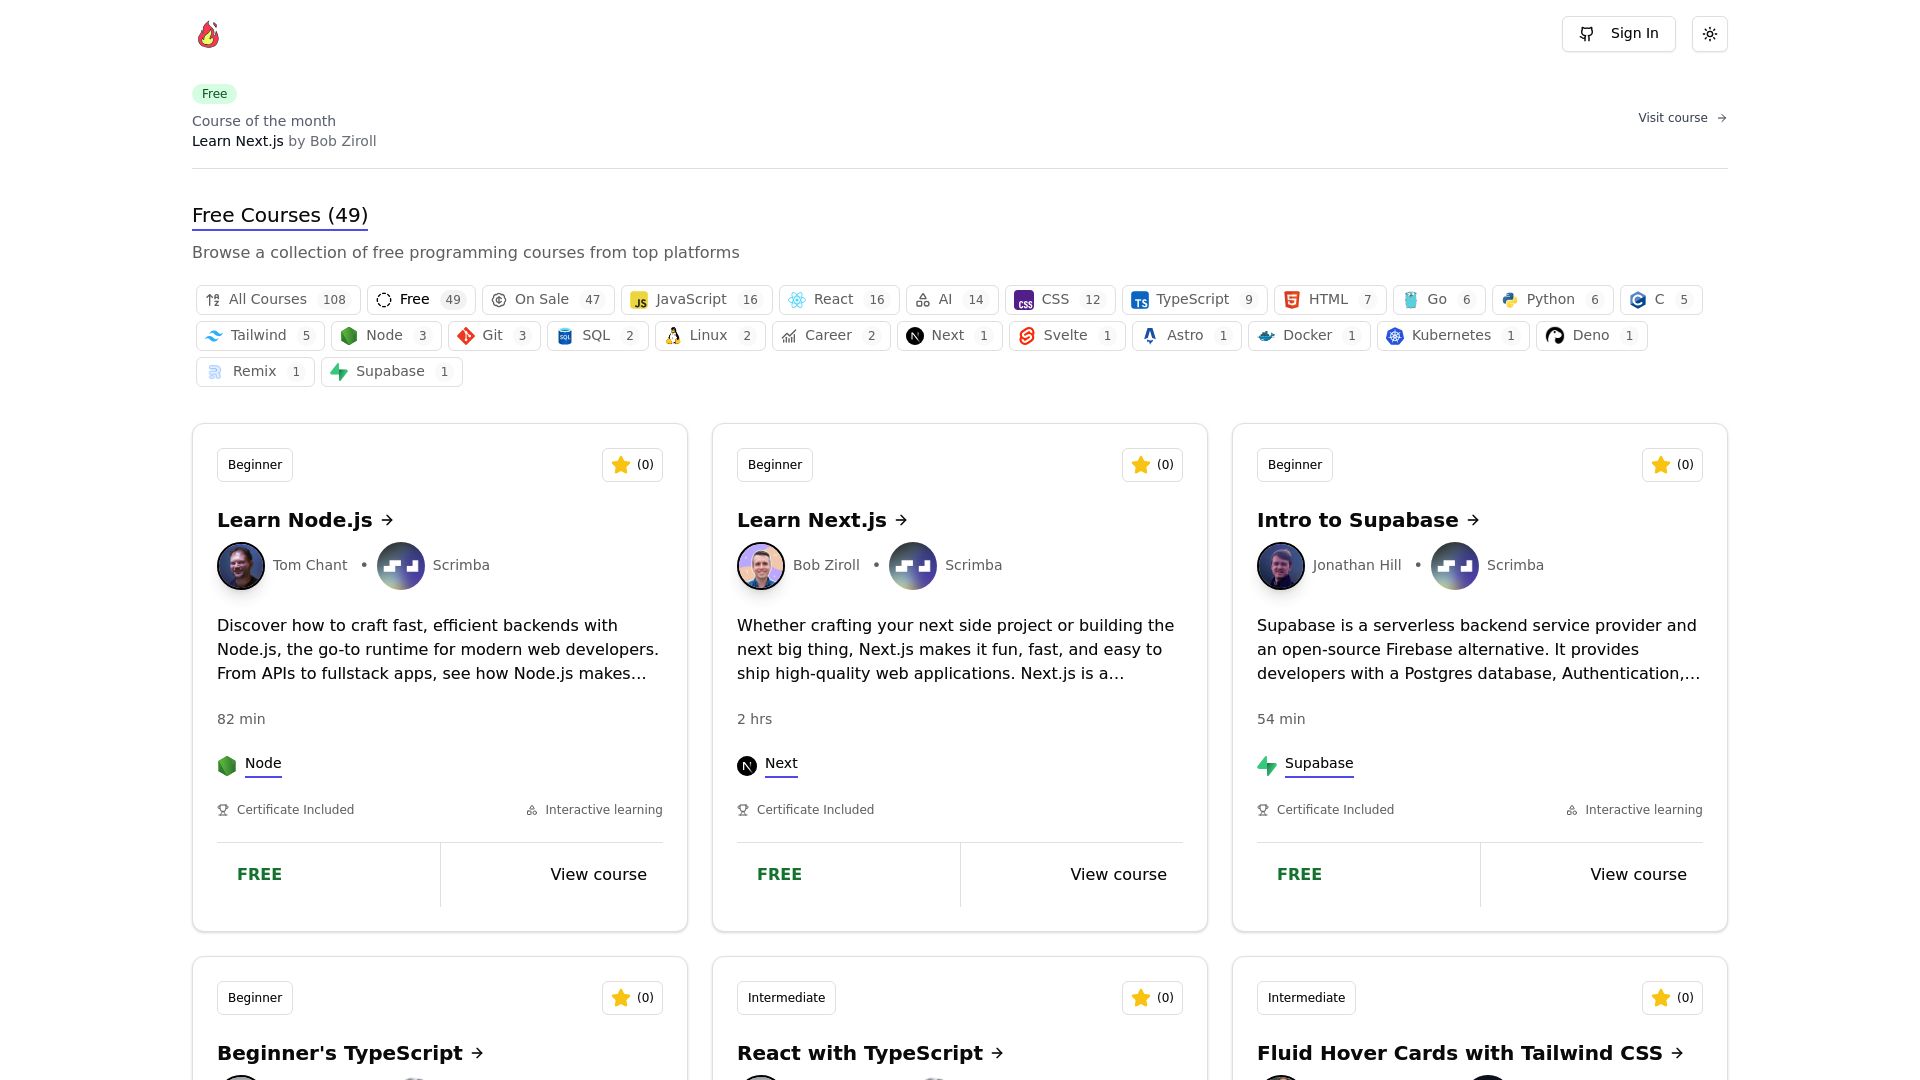Sign in with the GitHub button
Screen dimensions: 1920x1080
pos(1619,34)
